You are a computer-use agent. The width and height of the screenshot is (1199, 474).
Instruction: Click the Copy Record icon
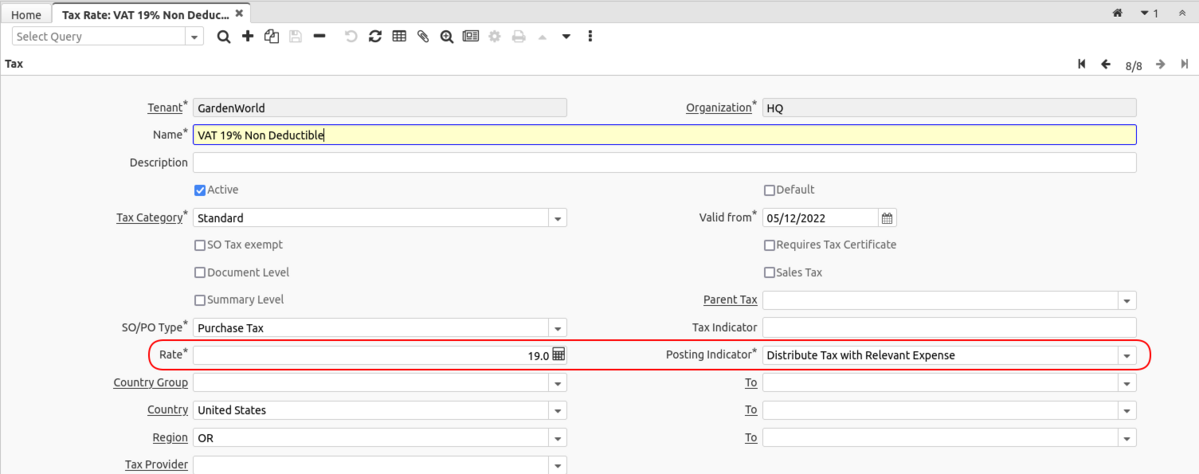click(271, 36)
